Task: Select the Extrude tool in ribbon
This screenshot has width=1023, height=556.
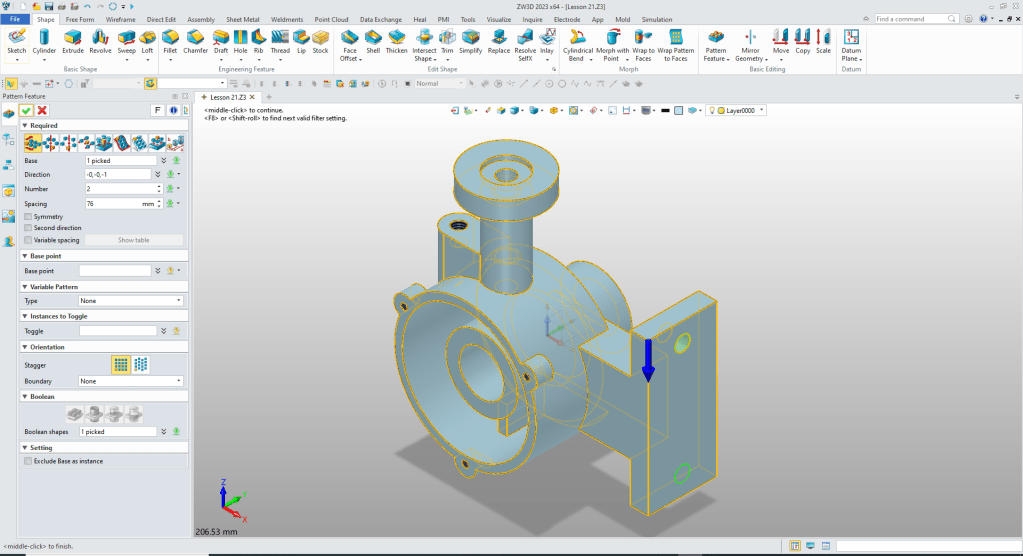Action: point(73,39)
